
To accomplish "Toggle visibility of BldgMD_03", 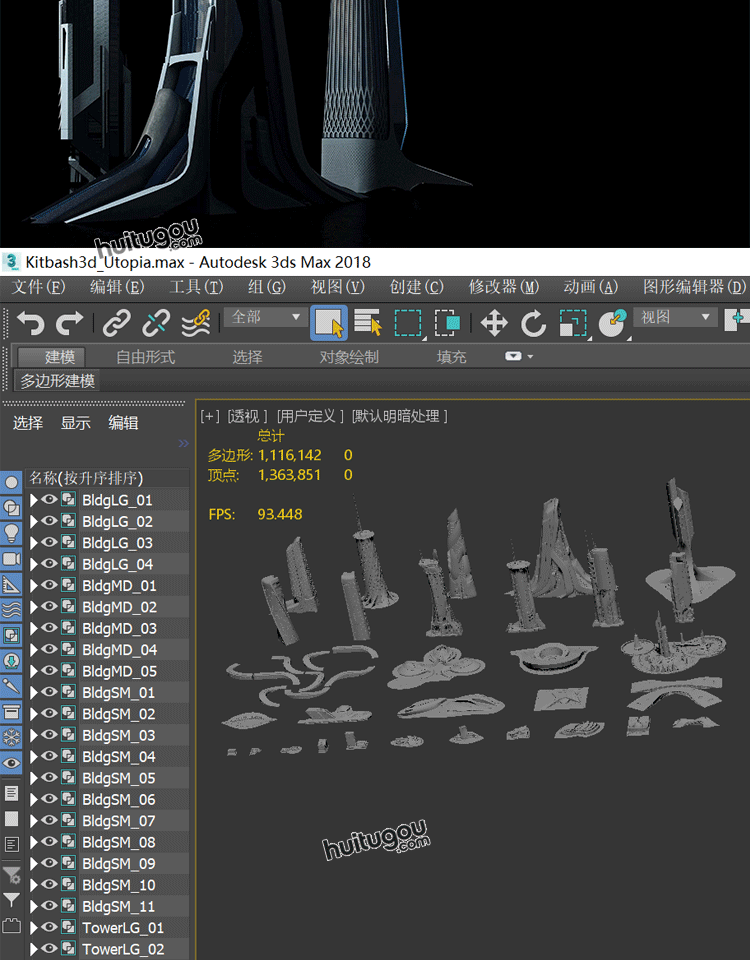I will pos(49,628).
